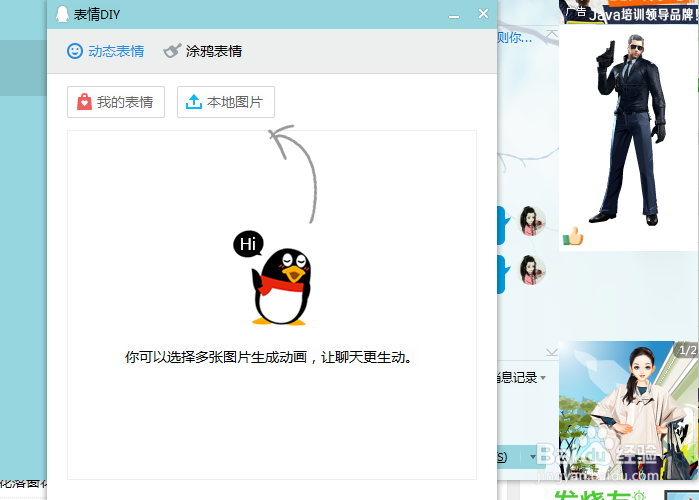Click the paintbrush icon of 涂鸦表情
The width and height of the screenshot is (699, 500).
(172, 51)
